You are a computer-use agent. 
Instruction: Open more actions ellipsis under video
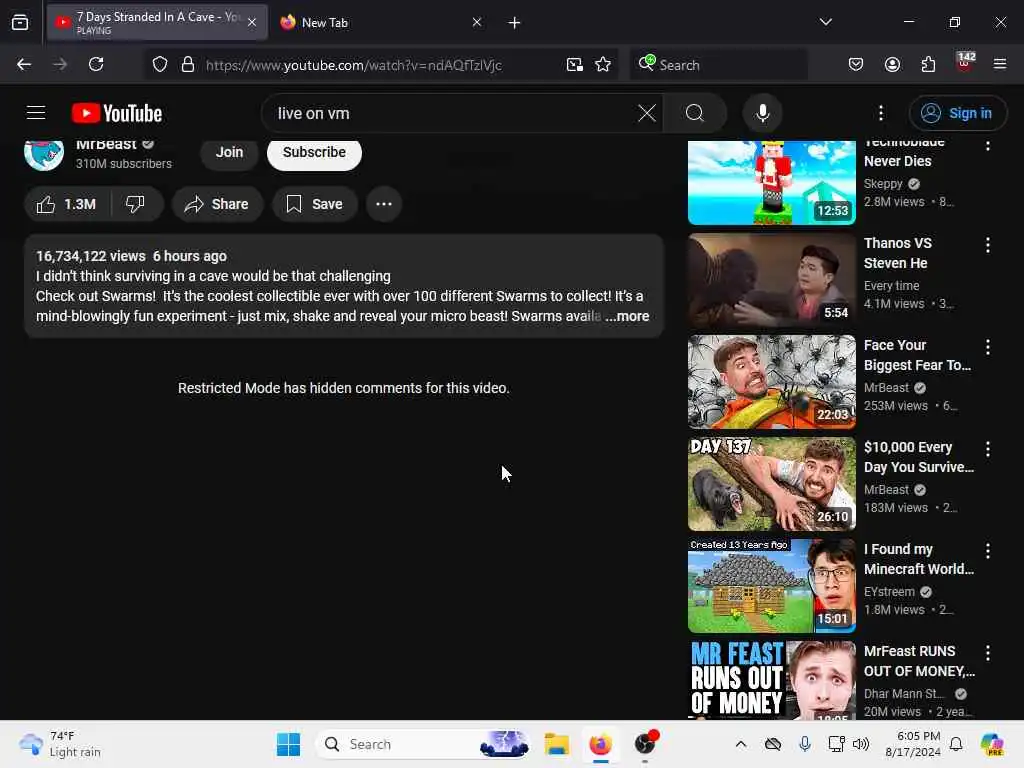tap(384, 204)
